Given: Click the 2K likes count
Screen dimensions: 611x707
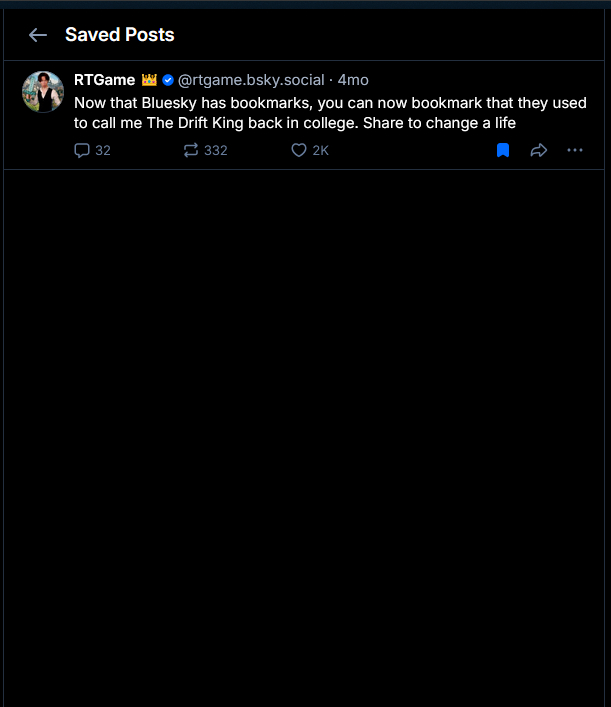Looking at the screenshot, I should click(320, 151).
